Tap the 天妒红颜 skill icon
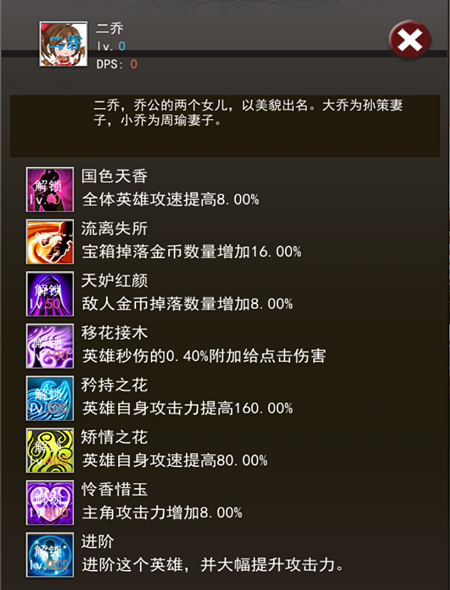The width and height of the screenshot is (450, 590). point(50,294)
